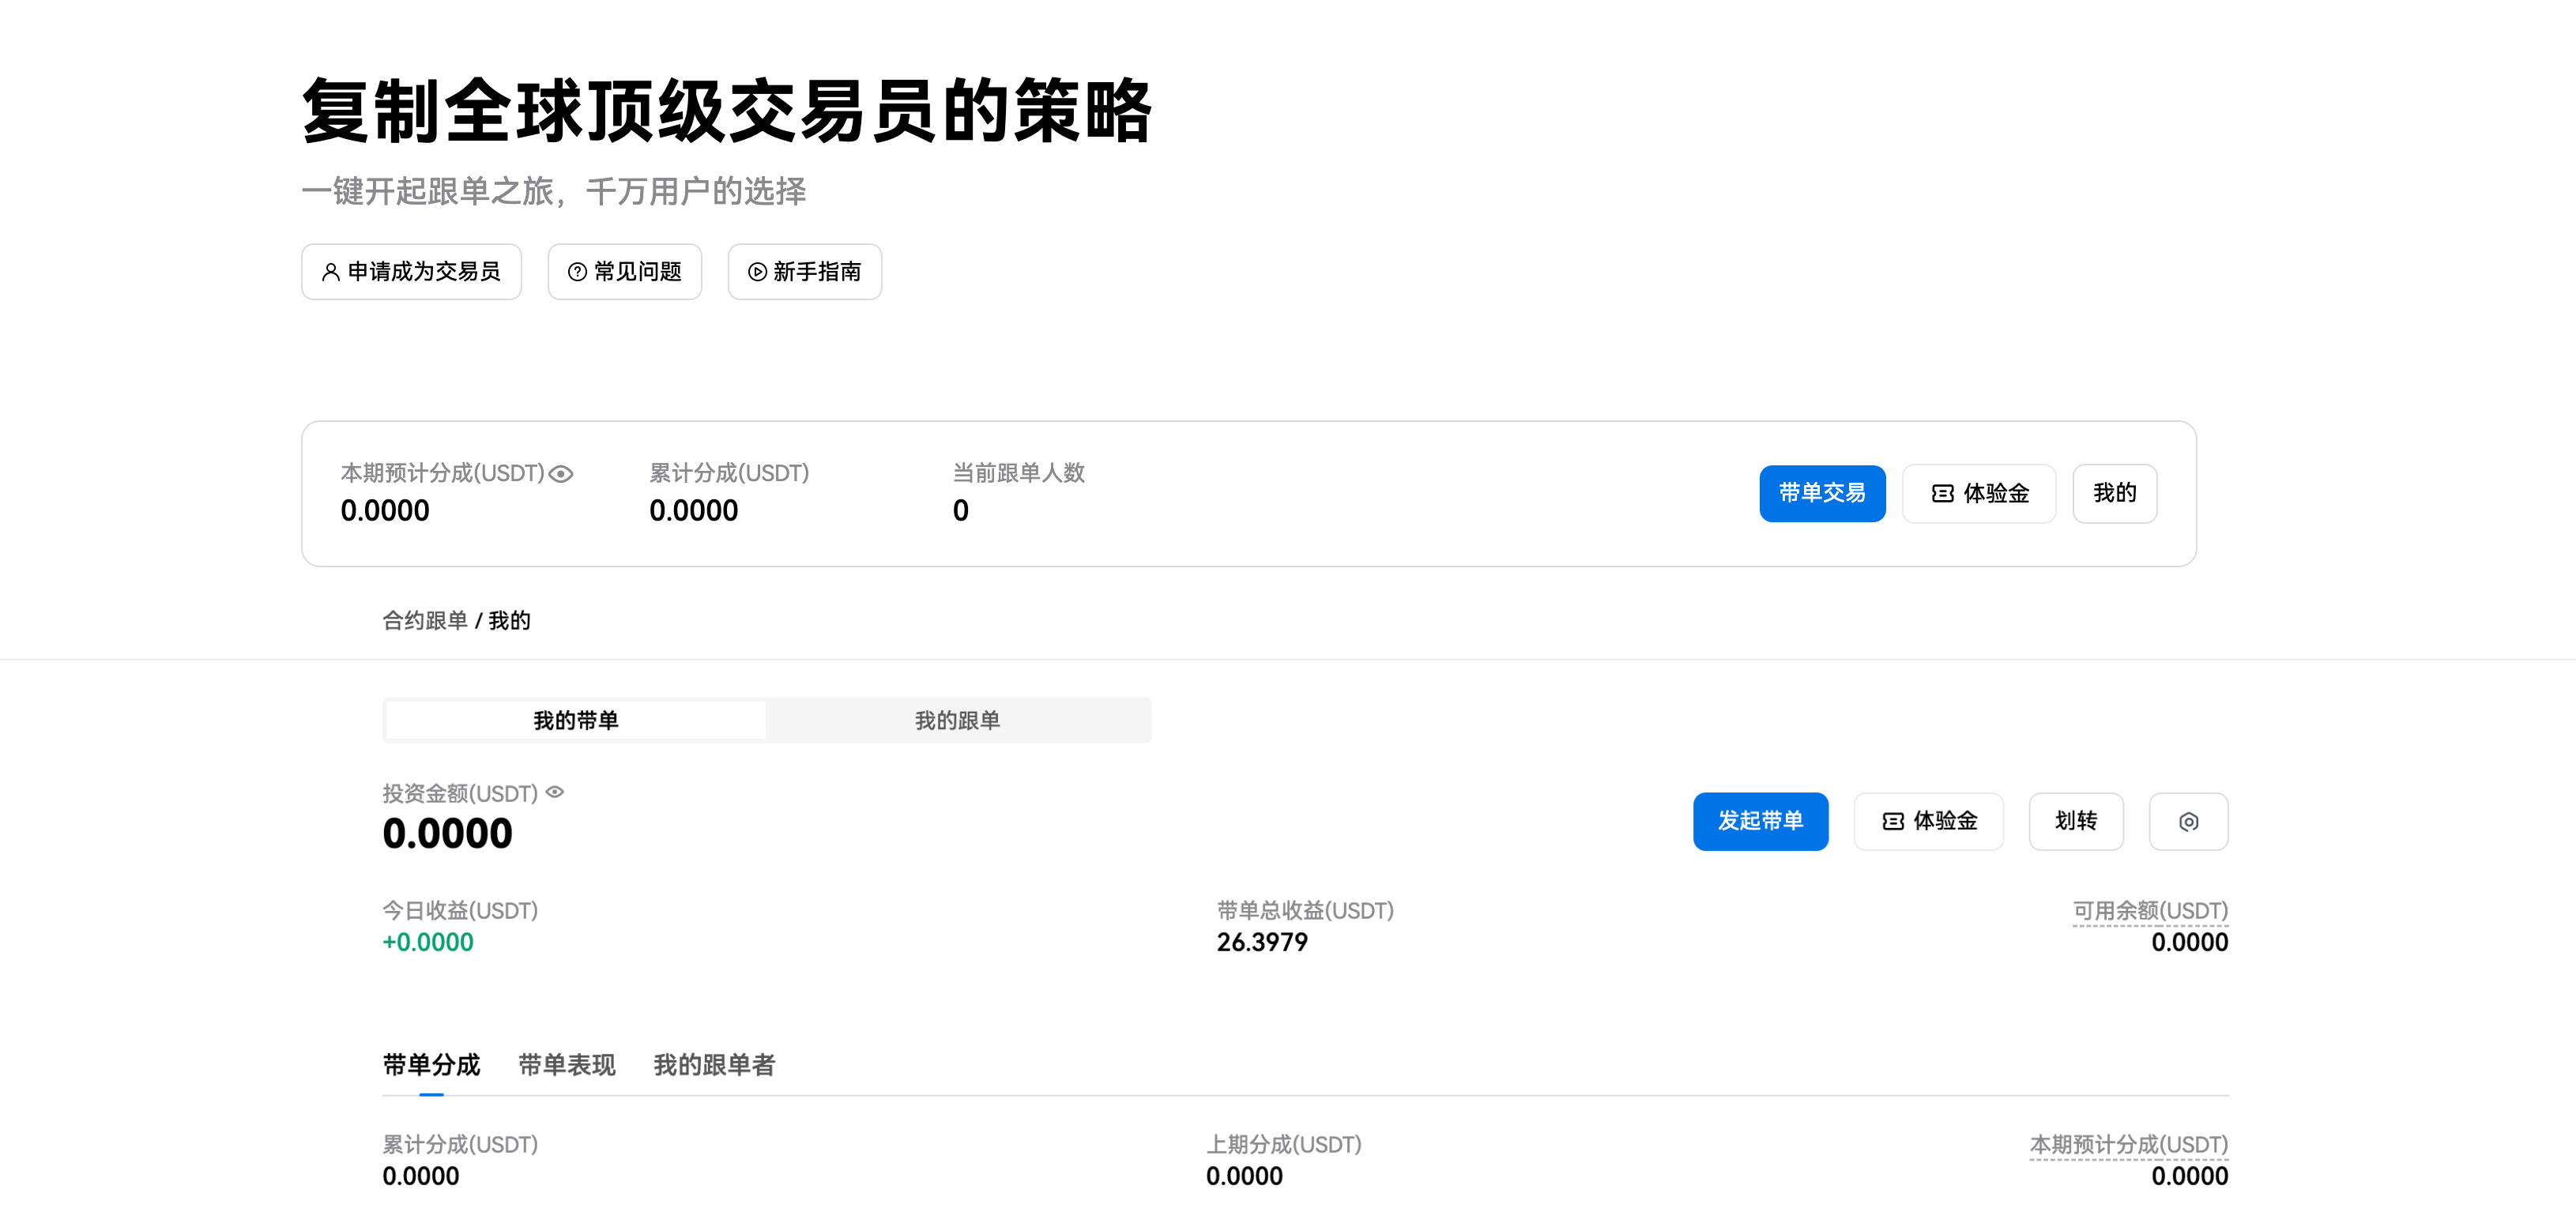Click the eye icon beside 本期预计分成
Screen dimensions: 2576x1223
tap(561, 474)
